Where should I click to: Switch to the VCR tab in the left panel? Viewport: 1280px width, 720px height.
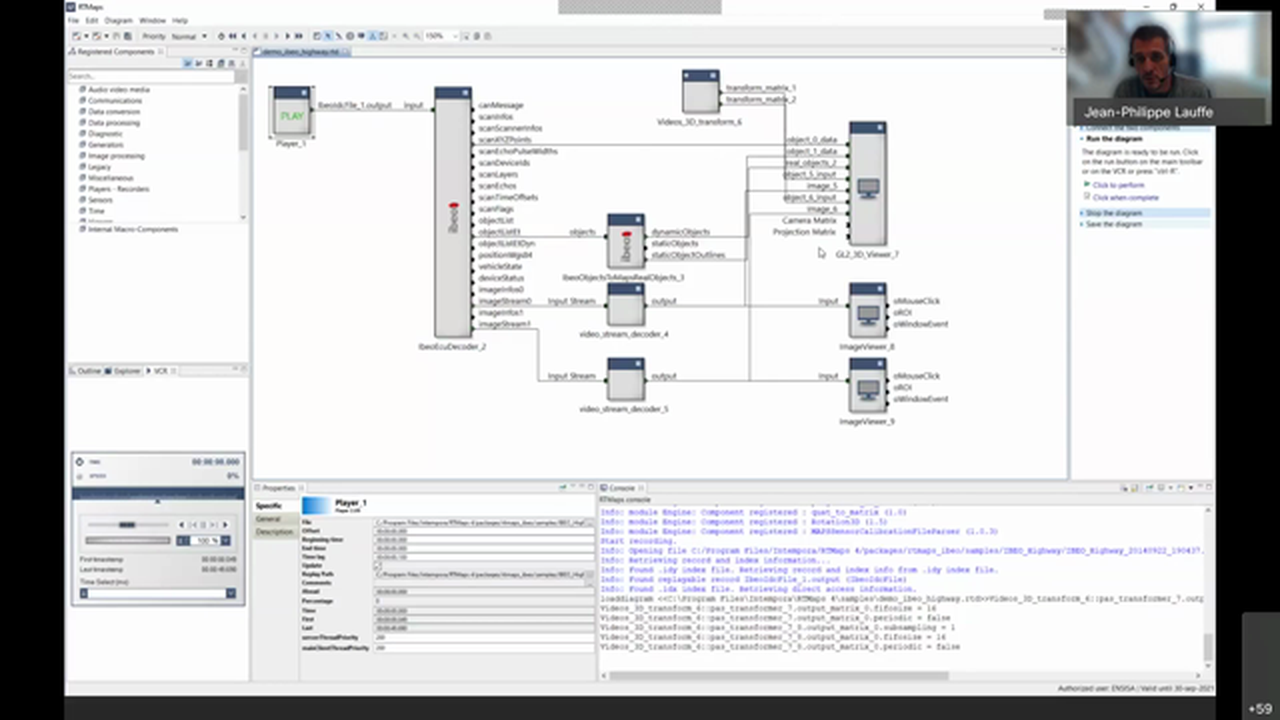point(160,370)
